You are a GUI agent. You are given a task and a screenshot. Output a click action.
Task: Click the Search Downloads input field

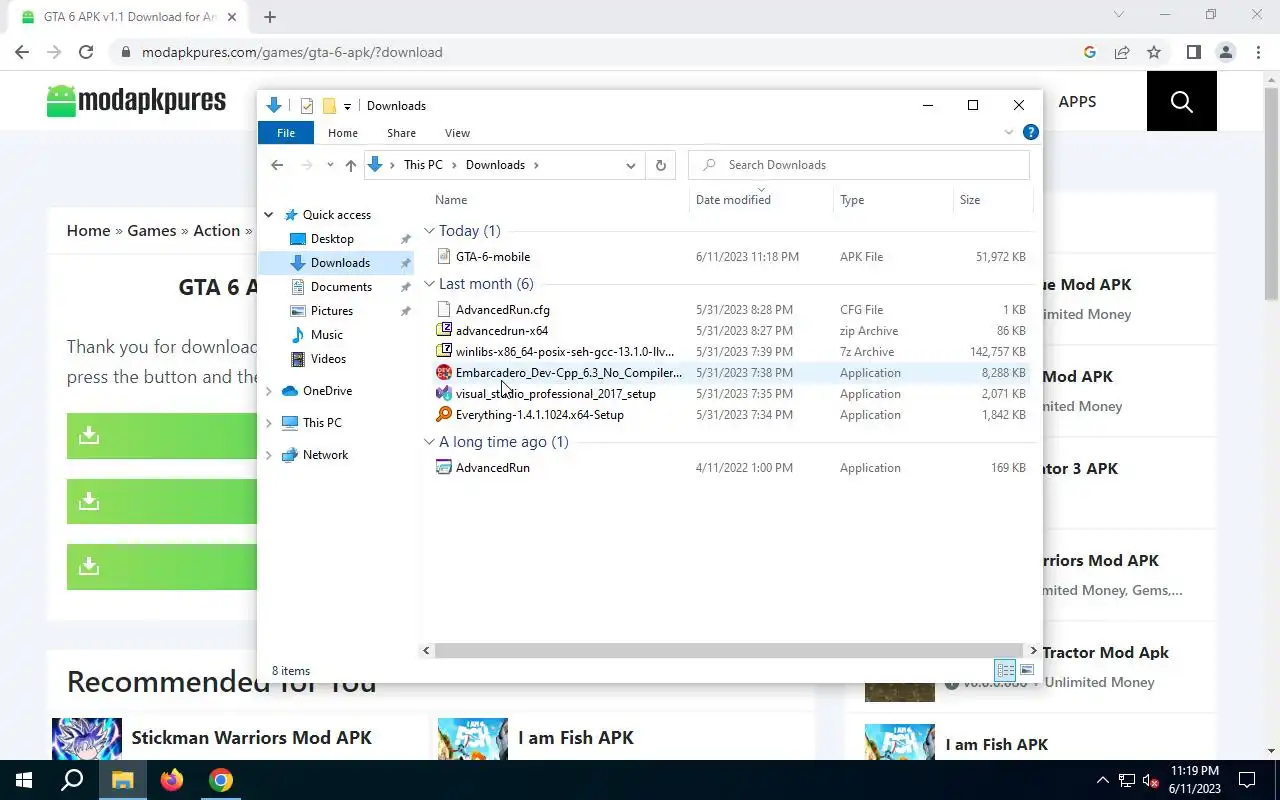click(x=859, y=165)
